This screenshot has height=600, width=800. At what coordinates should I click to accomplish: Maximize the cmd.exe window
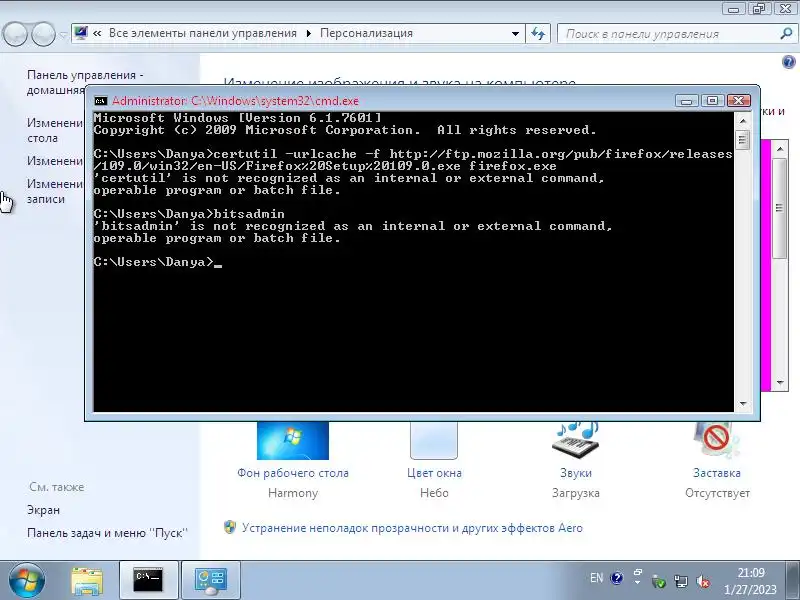click(x=712, y=101)
